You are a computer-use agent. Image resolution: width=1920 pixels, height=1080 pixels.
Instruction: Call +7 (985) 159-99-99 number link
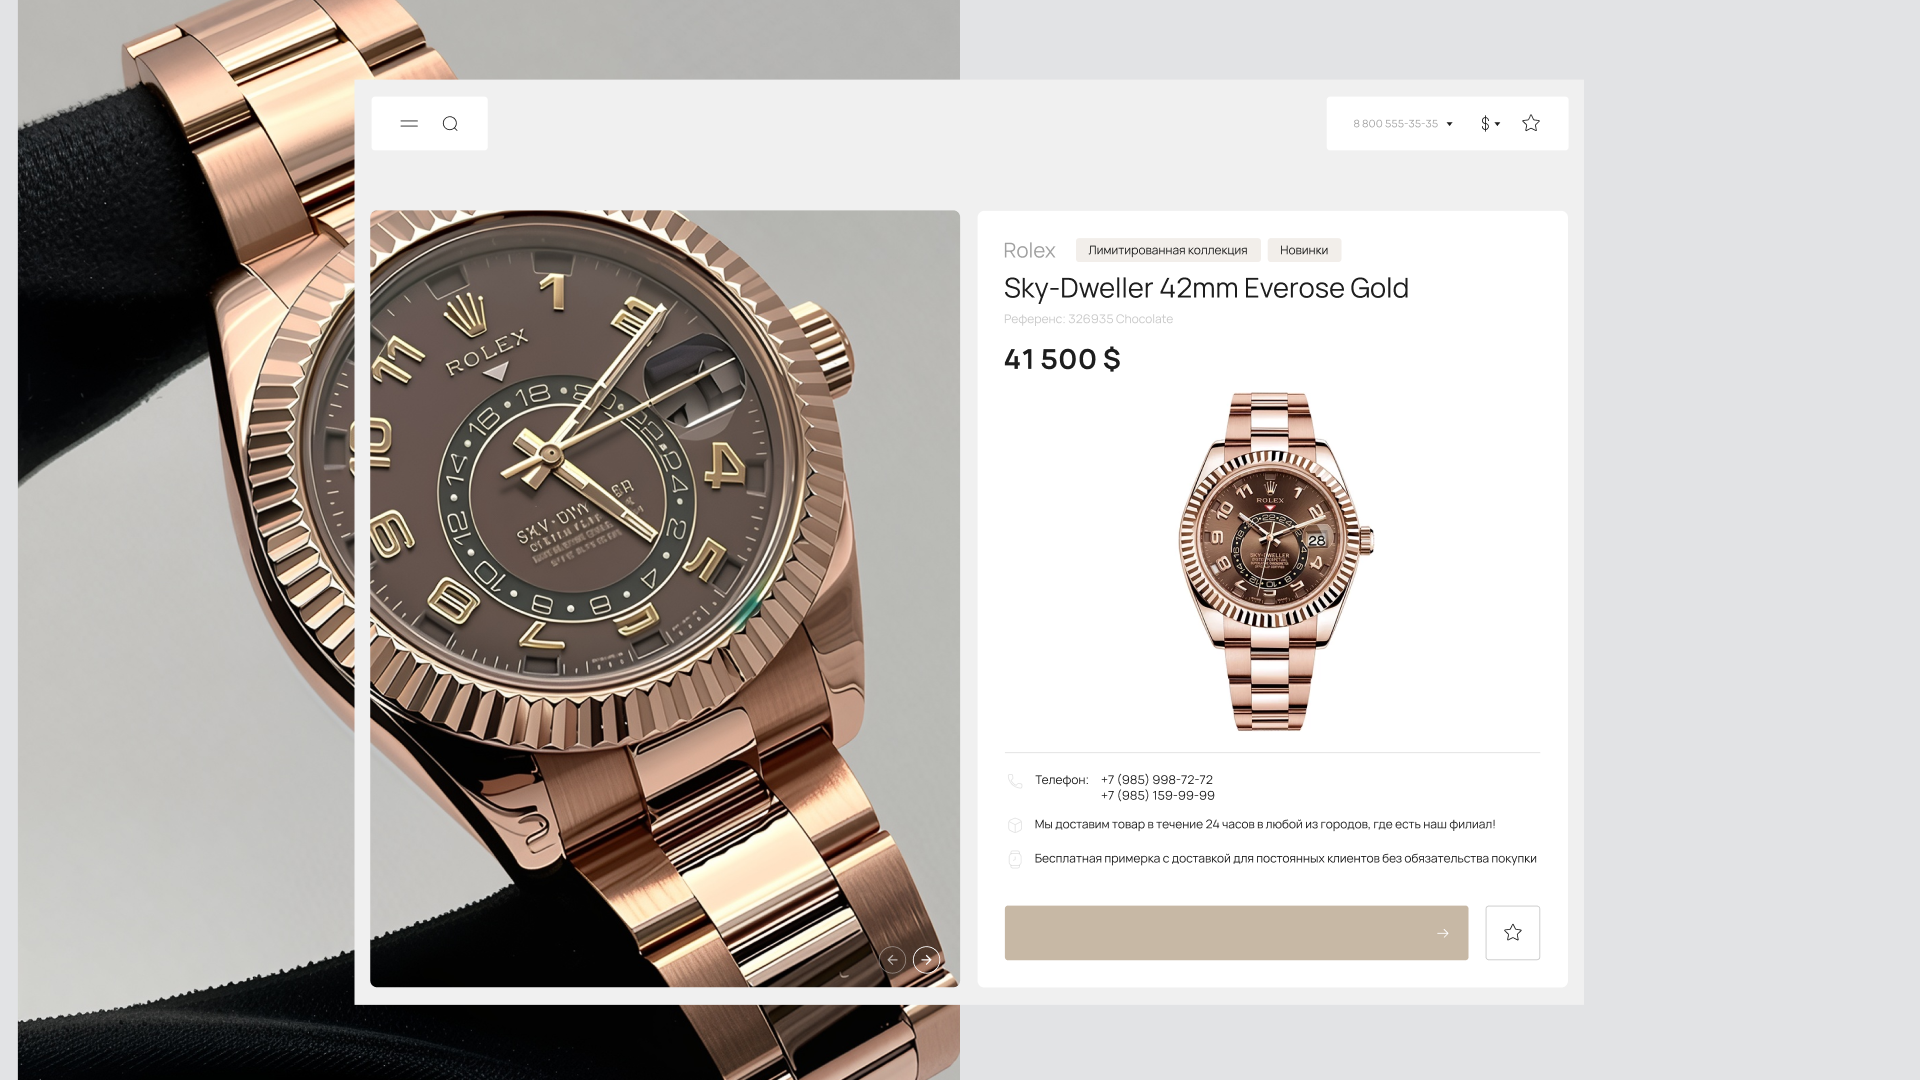[x=1157, y=796]
